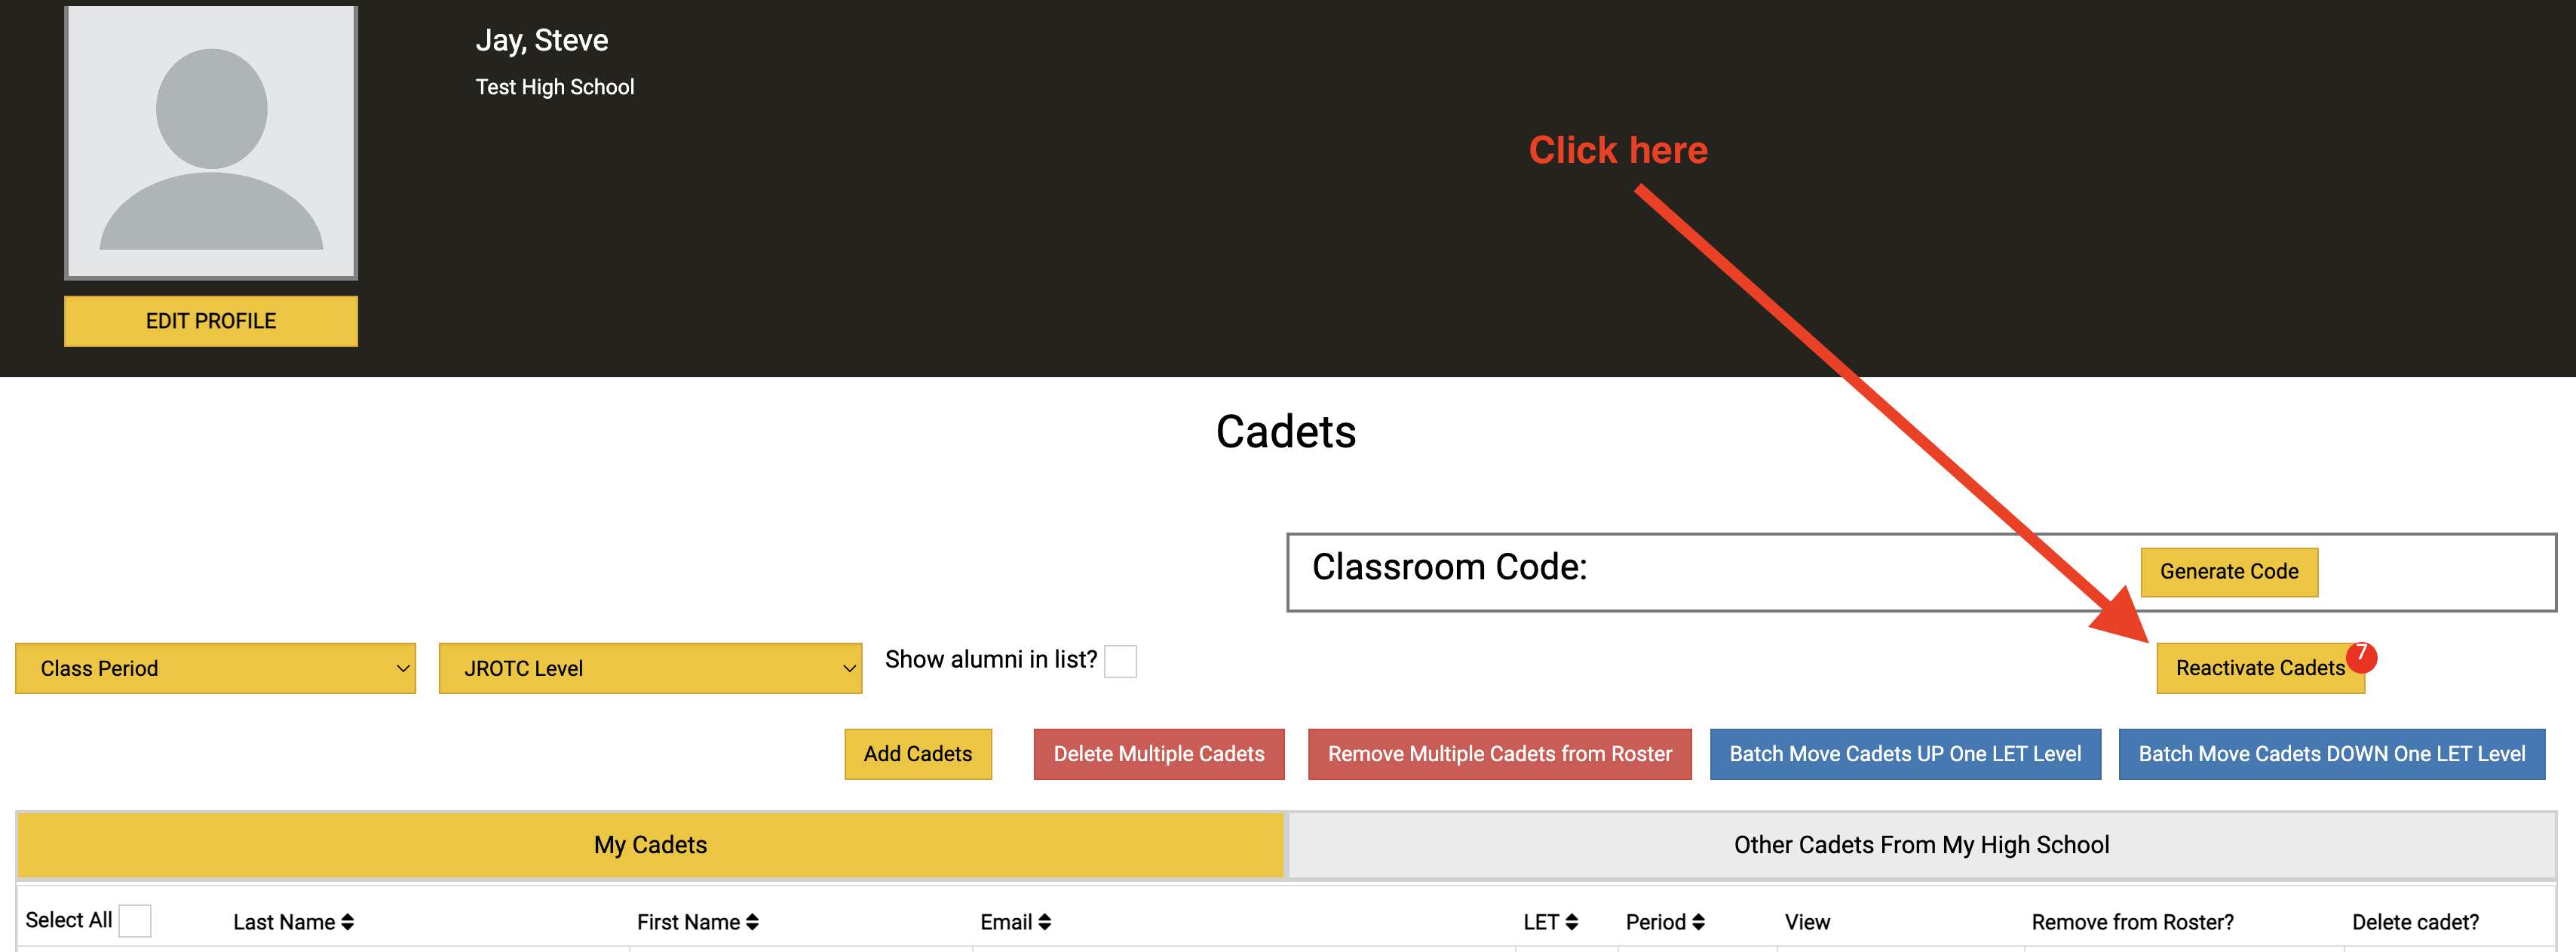Click the Generate Code button
Screen dimensions: 2576x952
coord(2228,572)
